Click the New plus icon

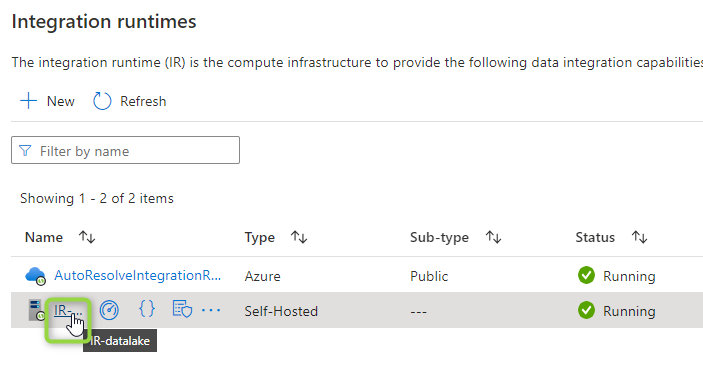coord(28,101)
